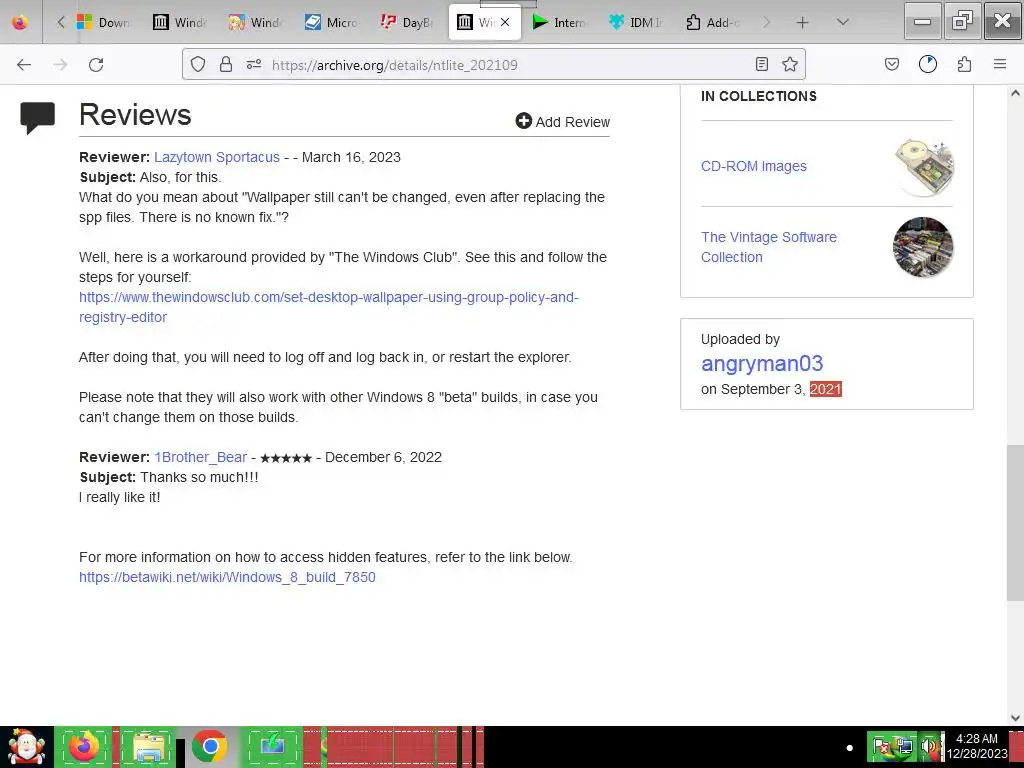This screenshot has width=1024, height=768.
Task: Click the CD-ROM Images thumbnail
Action: (923, 167)
